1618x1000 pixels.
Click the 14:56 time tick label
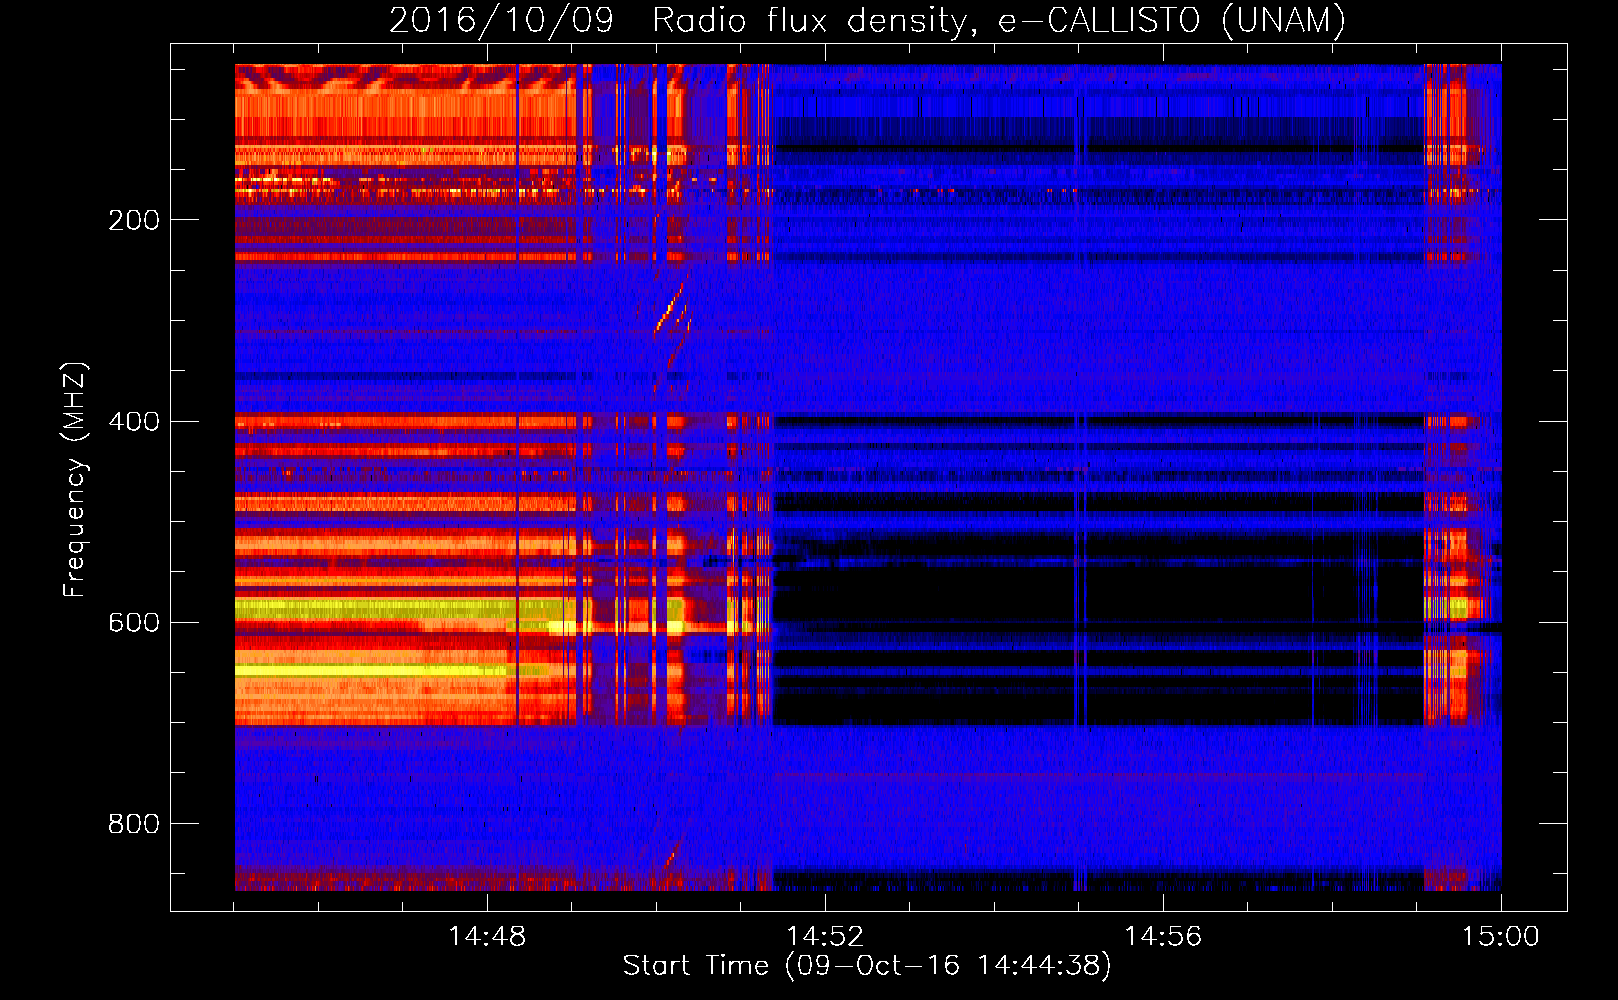pyautogui.click(x=1163, y=937)
